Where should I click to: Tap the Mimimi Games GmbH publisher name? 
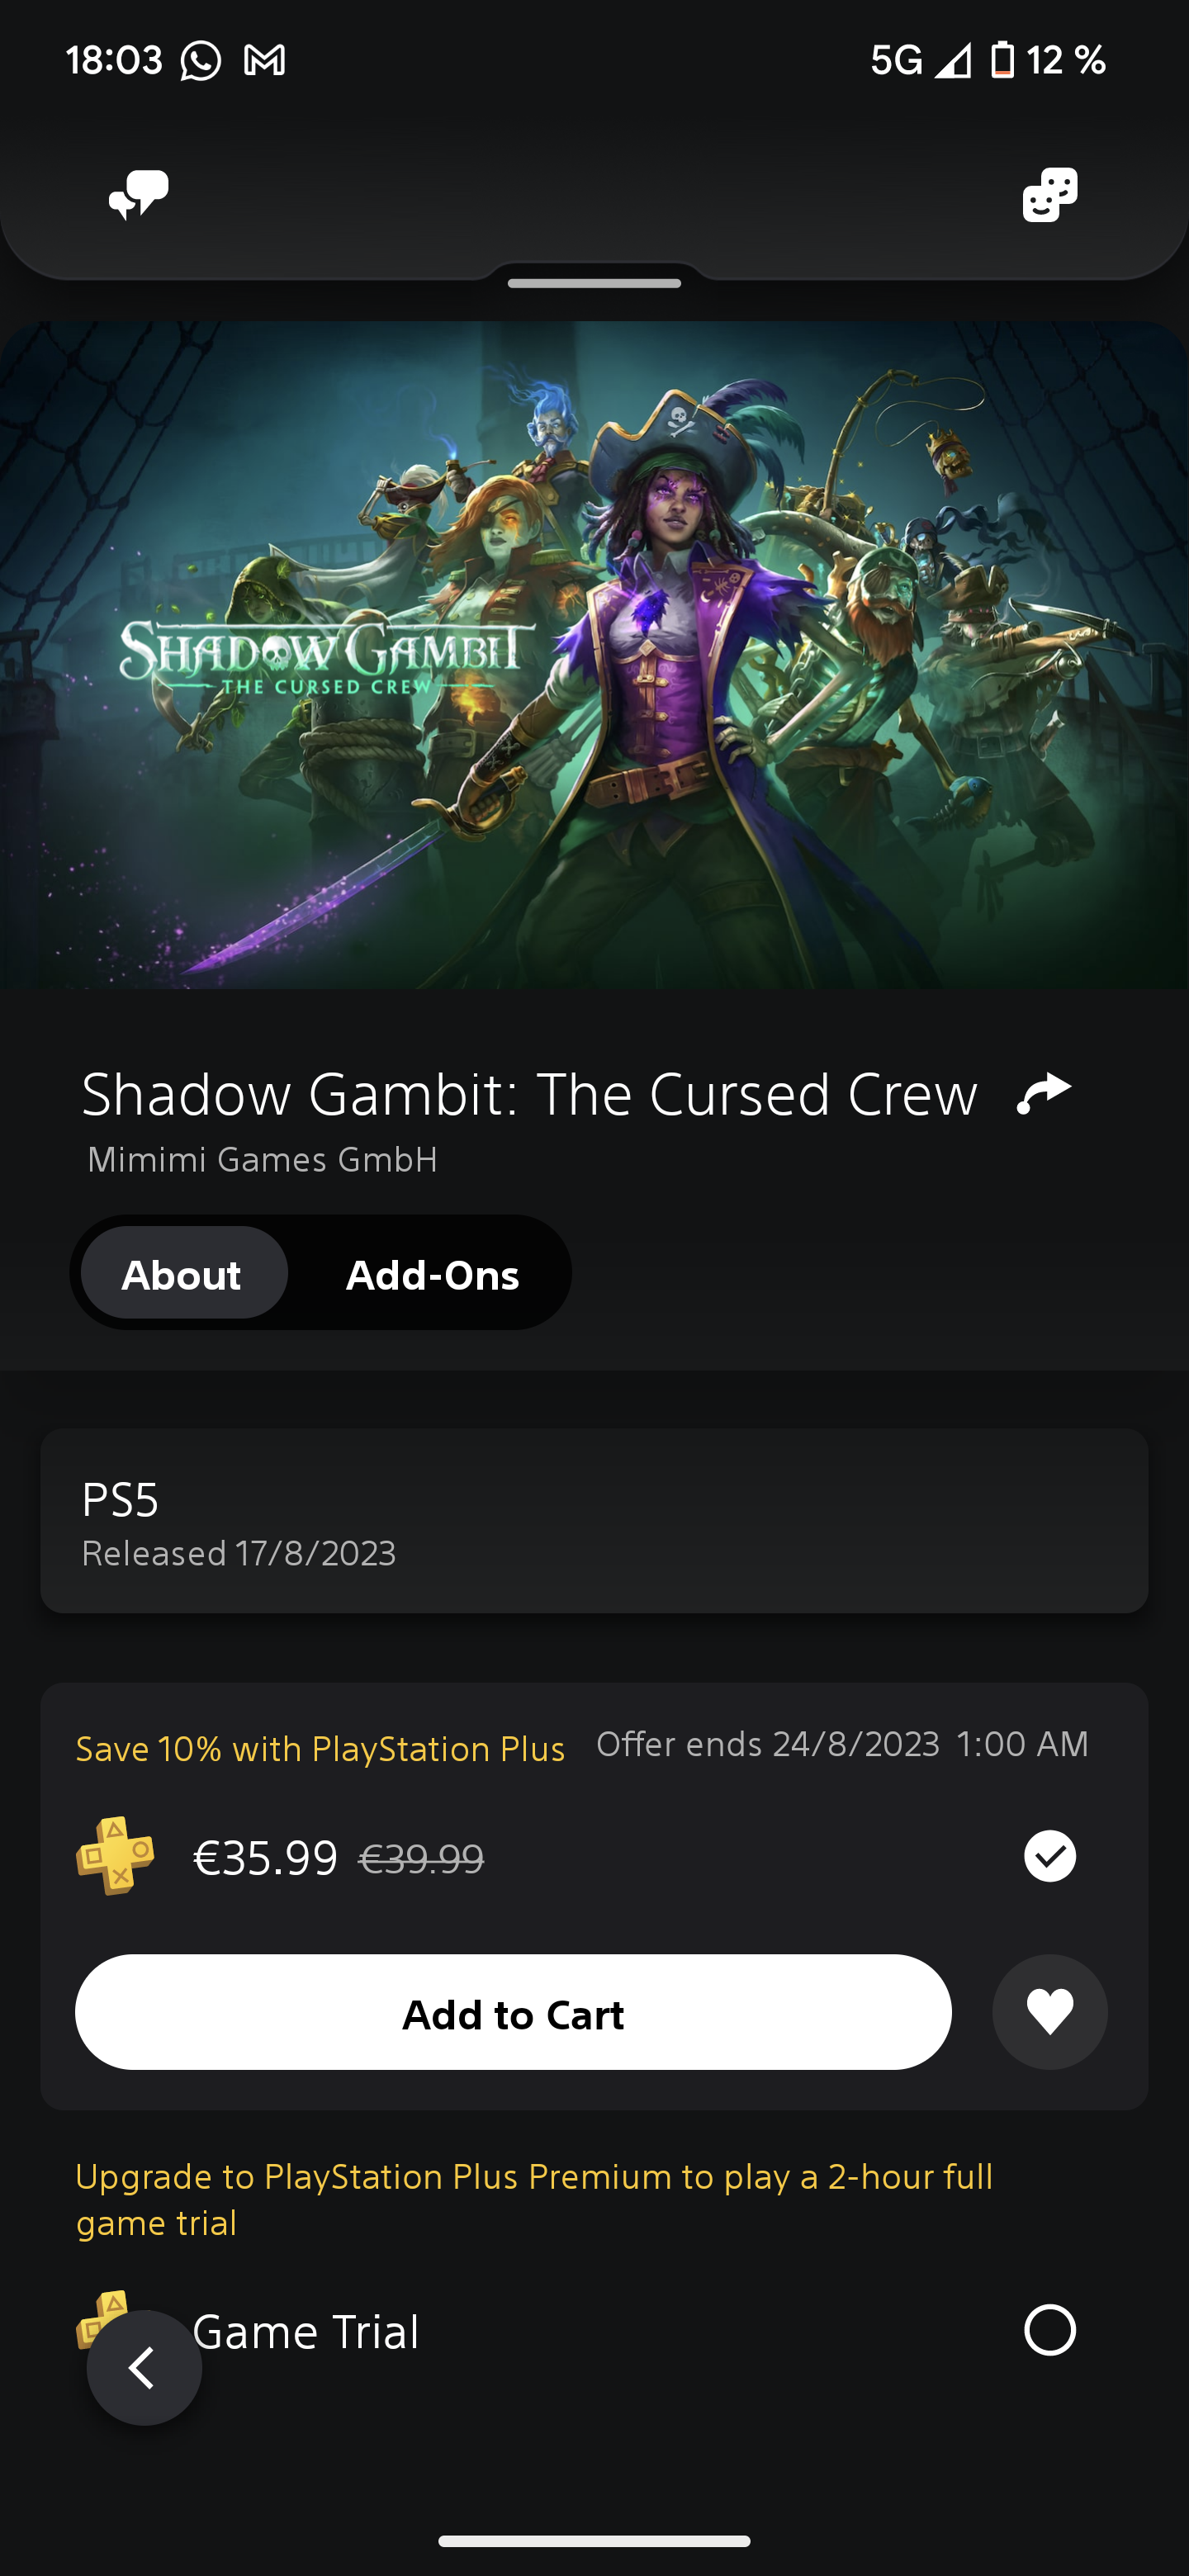[262, 1159]
